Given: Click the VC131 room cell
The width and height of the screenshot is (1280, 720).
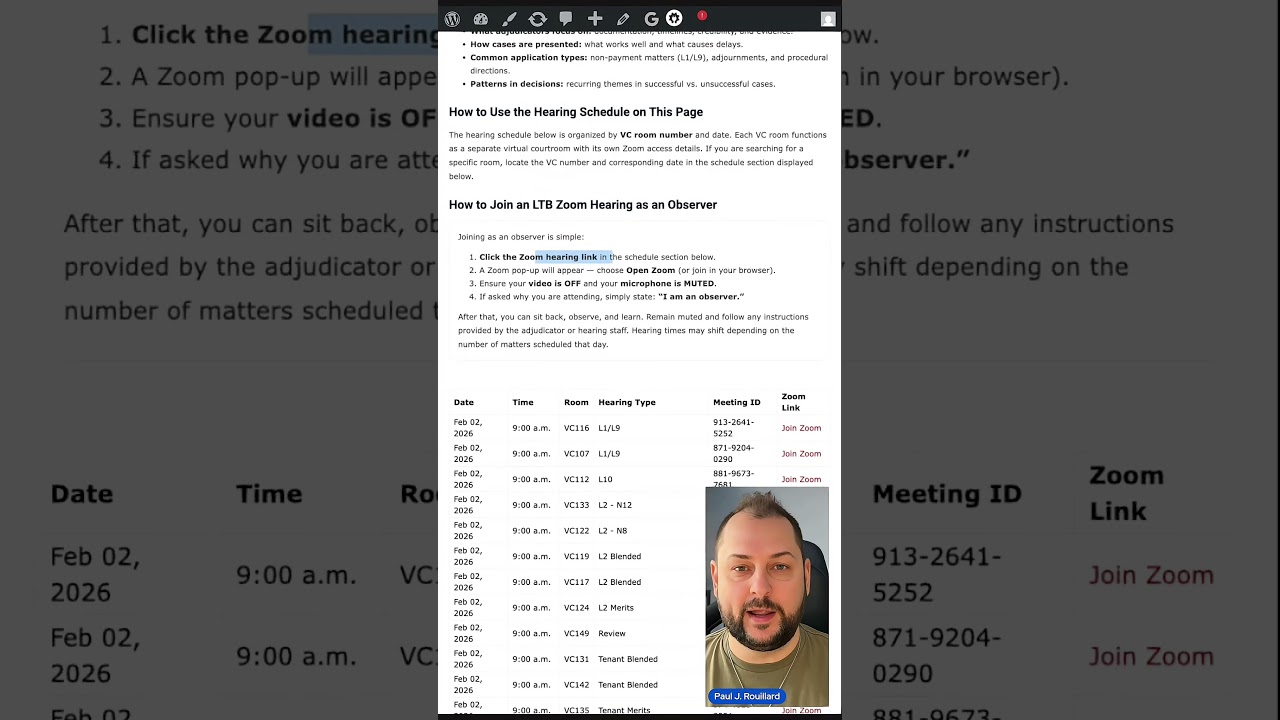Looking at the screenshot, I should 576,659.
